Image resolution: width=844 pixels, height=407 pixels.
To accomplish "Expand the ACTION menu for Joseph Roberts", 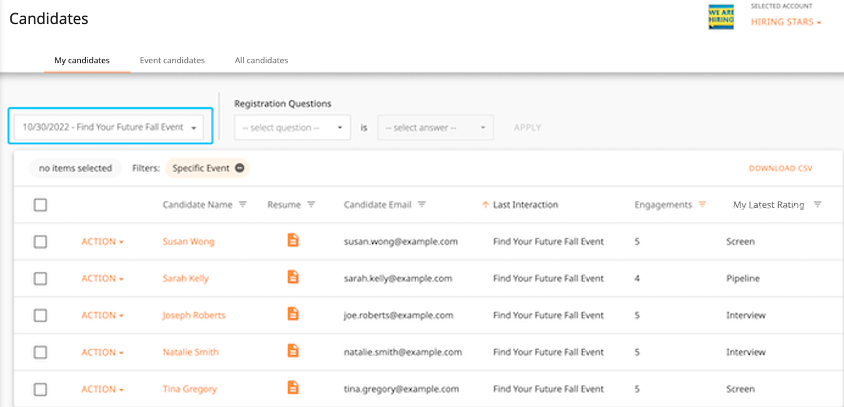I will click(102, 315).
